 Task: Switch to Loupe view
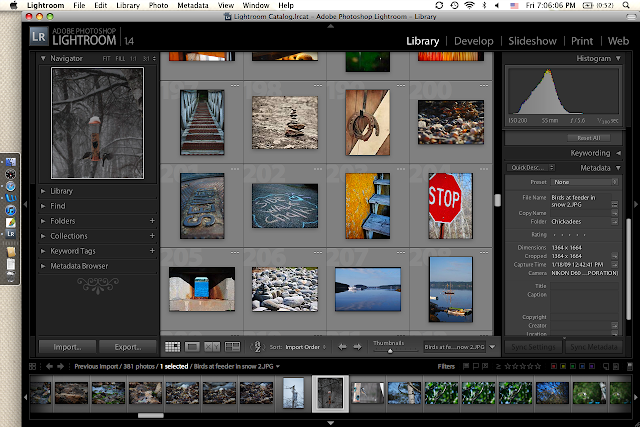click(x=193, y=347)
